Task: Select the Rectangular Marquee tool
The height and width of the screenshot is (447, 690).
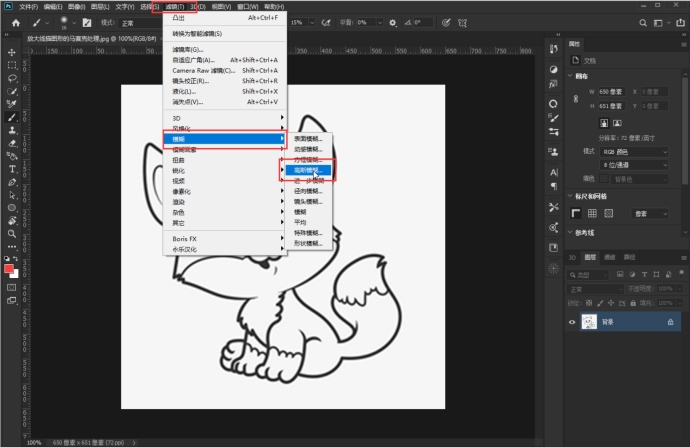Action: click(x=12, y=66)
